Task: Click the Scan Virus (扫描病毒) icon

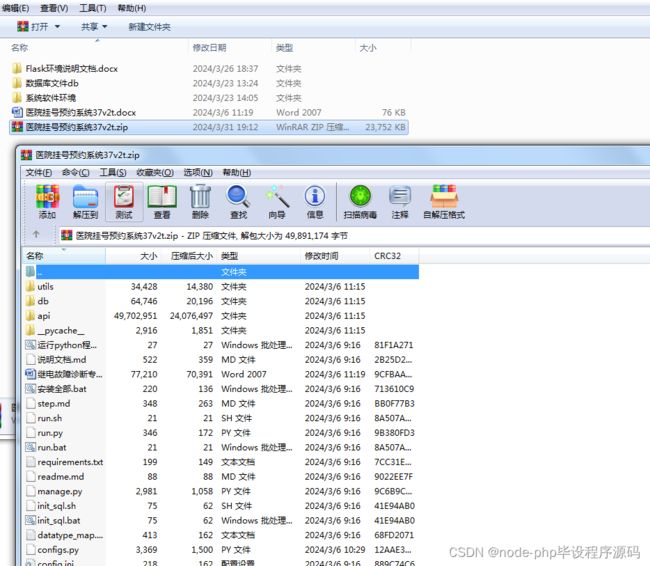Action: pos(360,202)
